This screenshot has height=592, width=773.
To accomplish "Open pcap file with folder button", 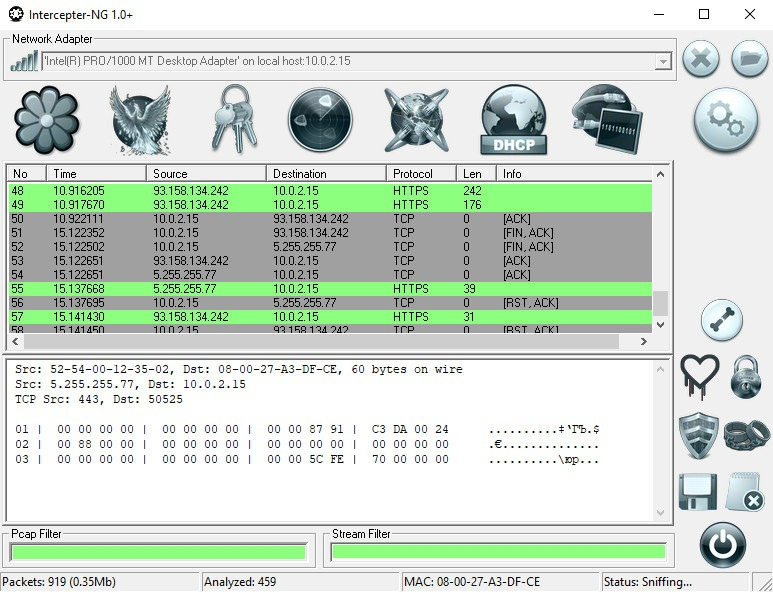I will coord(749,59).
